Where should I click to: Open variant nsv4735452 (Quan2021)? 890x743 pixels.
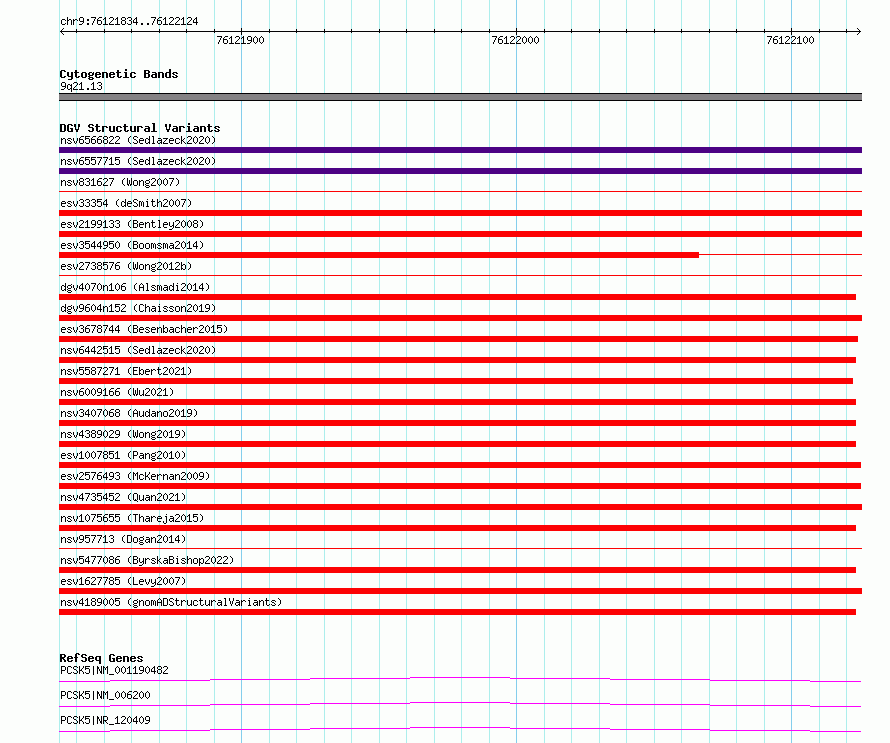point(123,497)
